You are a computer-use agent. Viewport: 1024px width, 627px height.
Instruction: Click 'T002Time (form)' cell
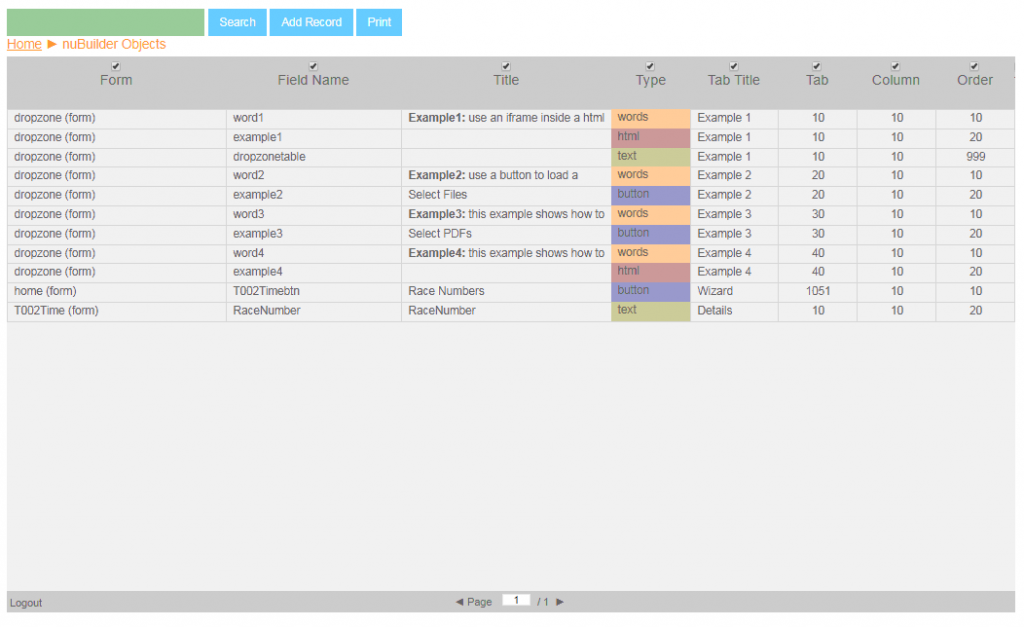point(116,311)
